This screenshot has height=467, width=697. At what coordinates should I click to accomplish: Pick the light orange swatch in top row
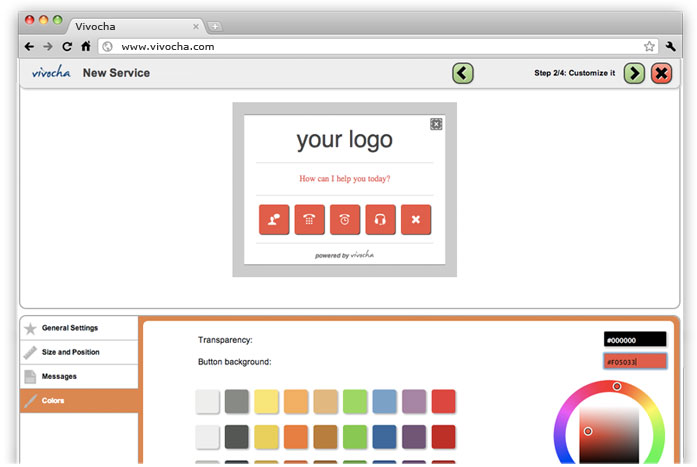[296, 401]
